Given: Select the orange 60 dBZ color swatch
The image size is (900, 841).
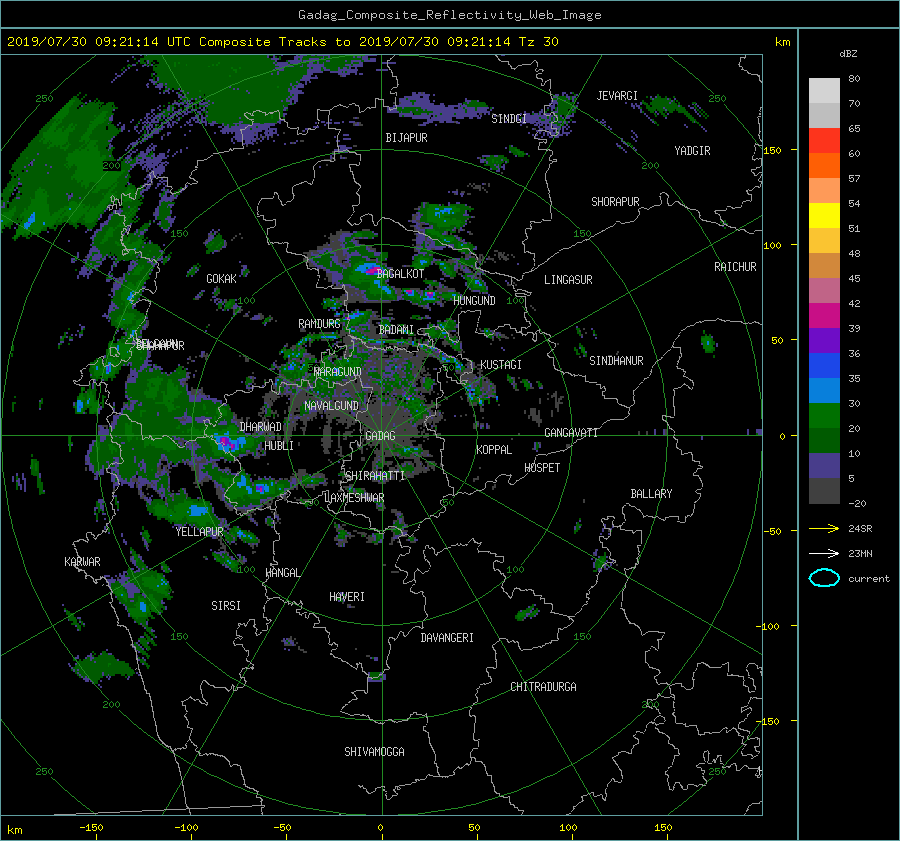Looking at the screenshot, I should click(x=824, y=166).
